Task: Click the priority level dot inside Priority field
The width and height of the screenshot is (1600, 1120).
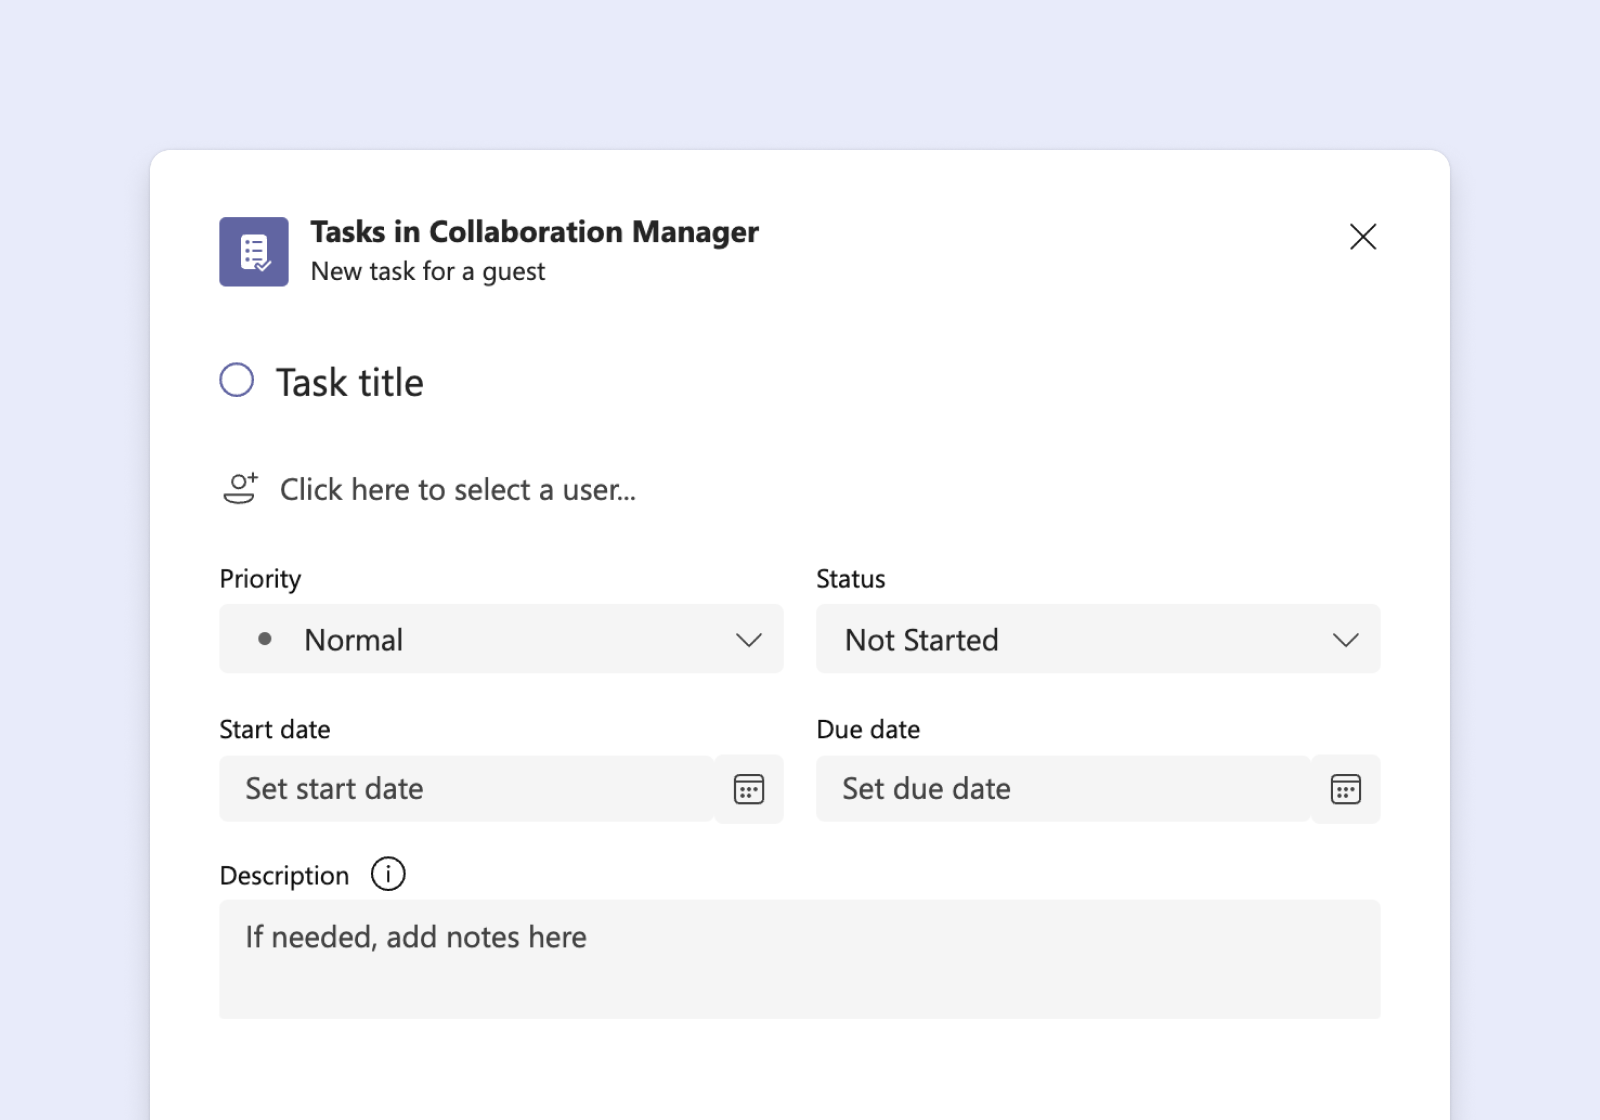Action: tap(265, 639)
